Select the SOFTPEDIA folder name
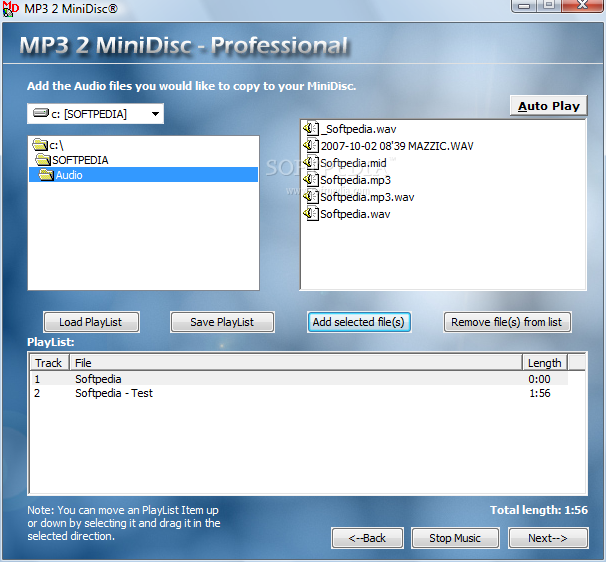Screen dimensions: 606x562 pyautogui.click(x=80, y=160)
